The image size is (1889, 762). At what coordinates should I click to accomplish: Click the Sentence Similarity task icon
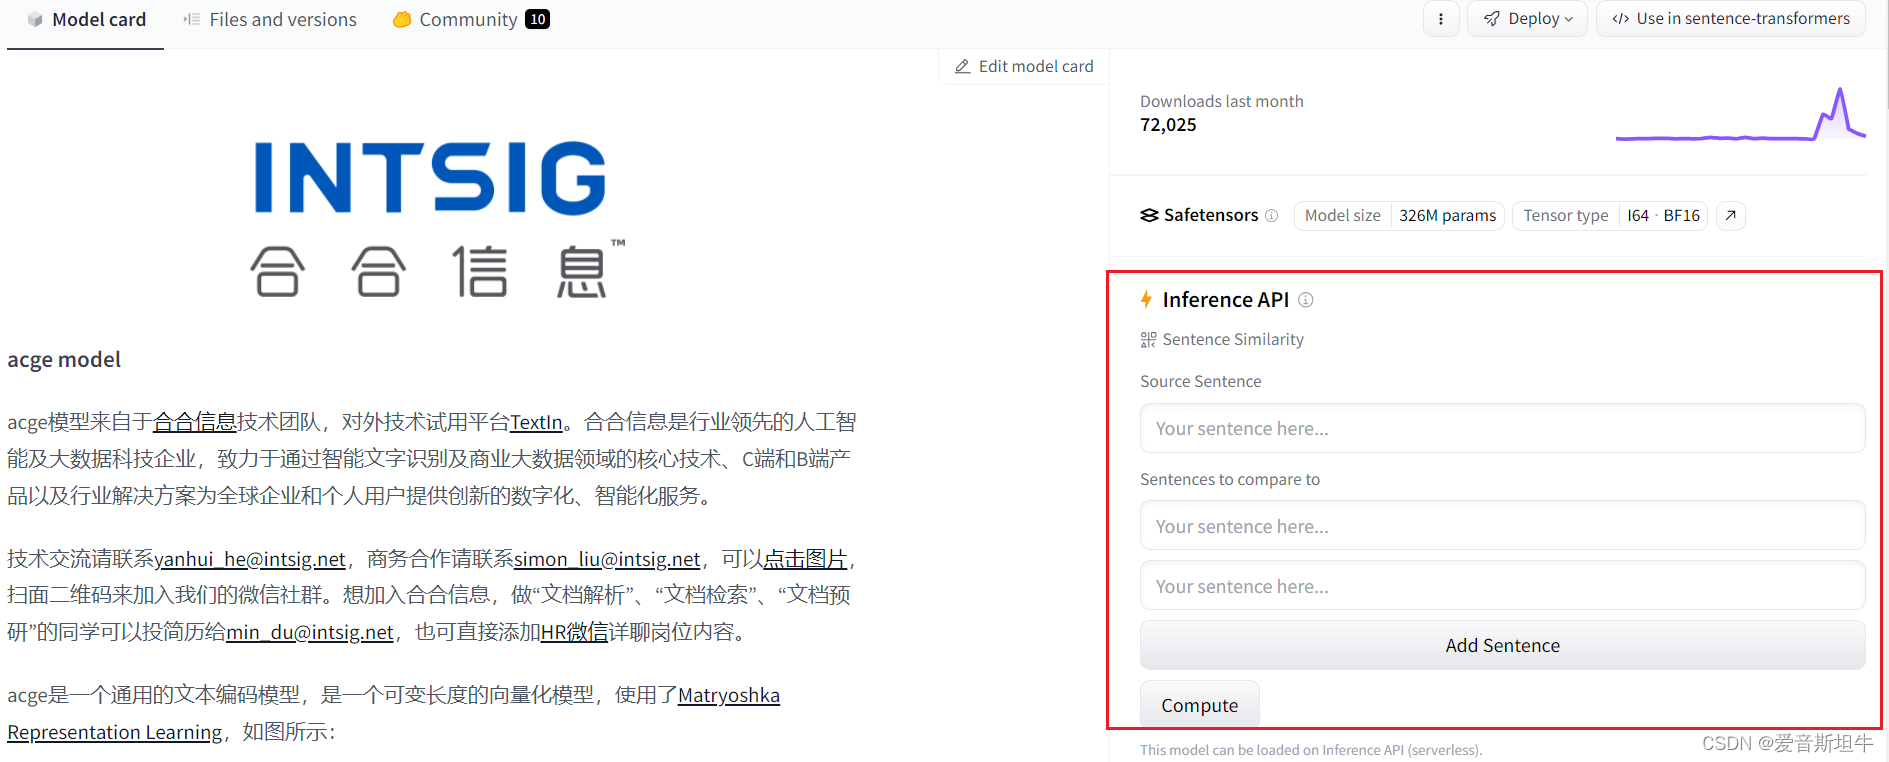pos(1148,340)
